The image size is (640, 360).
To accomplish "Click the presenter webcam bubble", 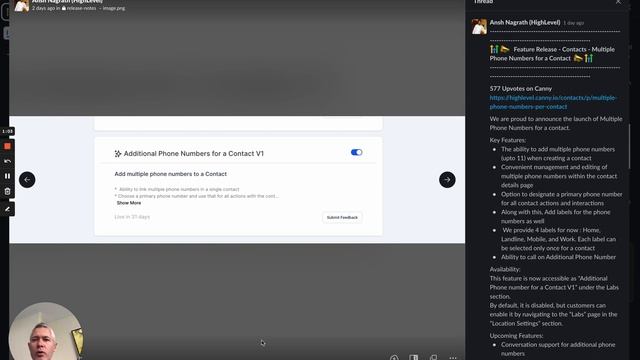I will click(x=46, y=331).
